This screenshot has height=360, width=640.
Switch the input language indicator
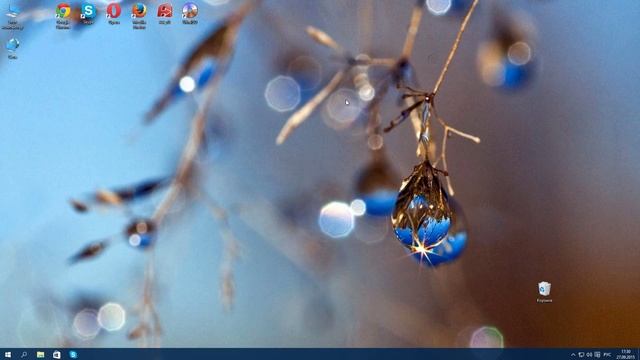pyautogui.click(x=607, y=355)
